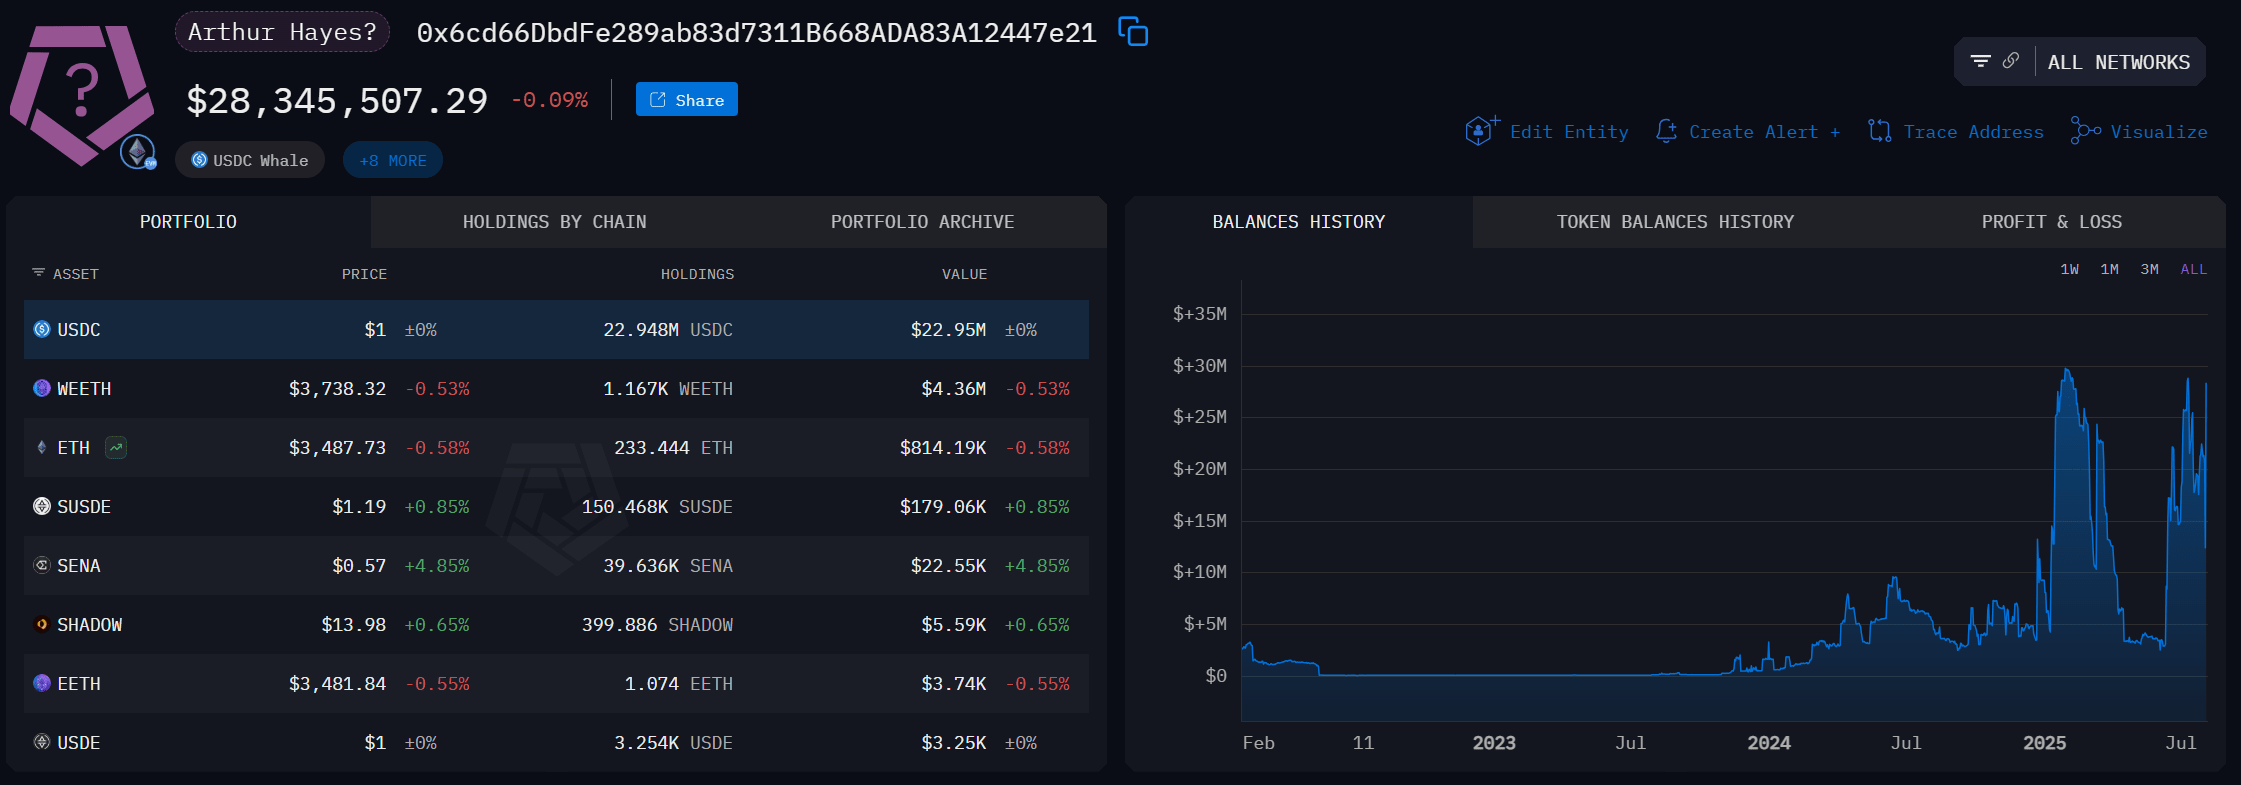Open the SHADOW asset name

90,625
